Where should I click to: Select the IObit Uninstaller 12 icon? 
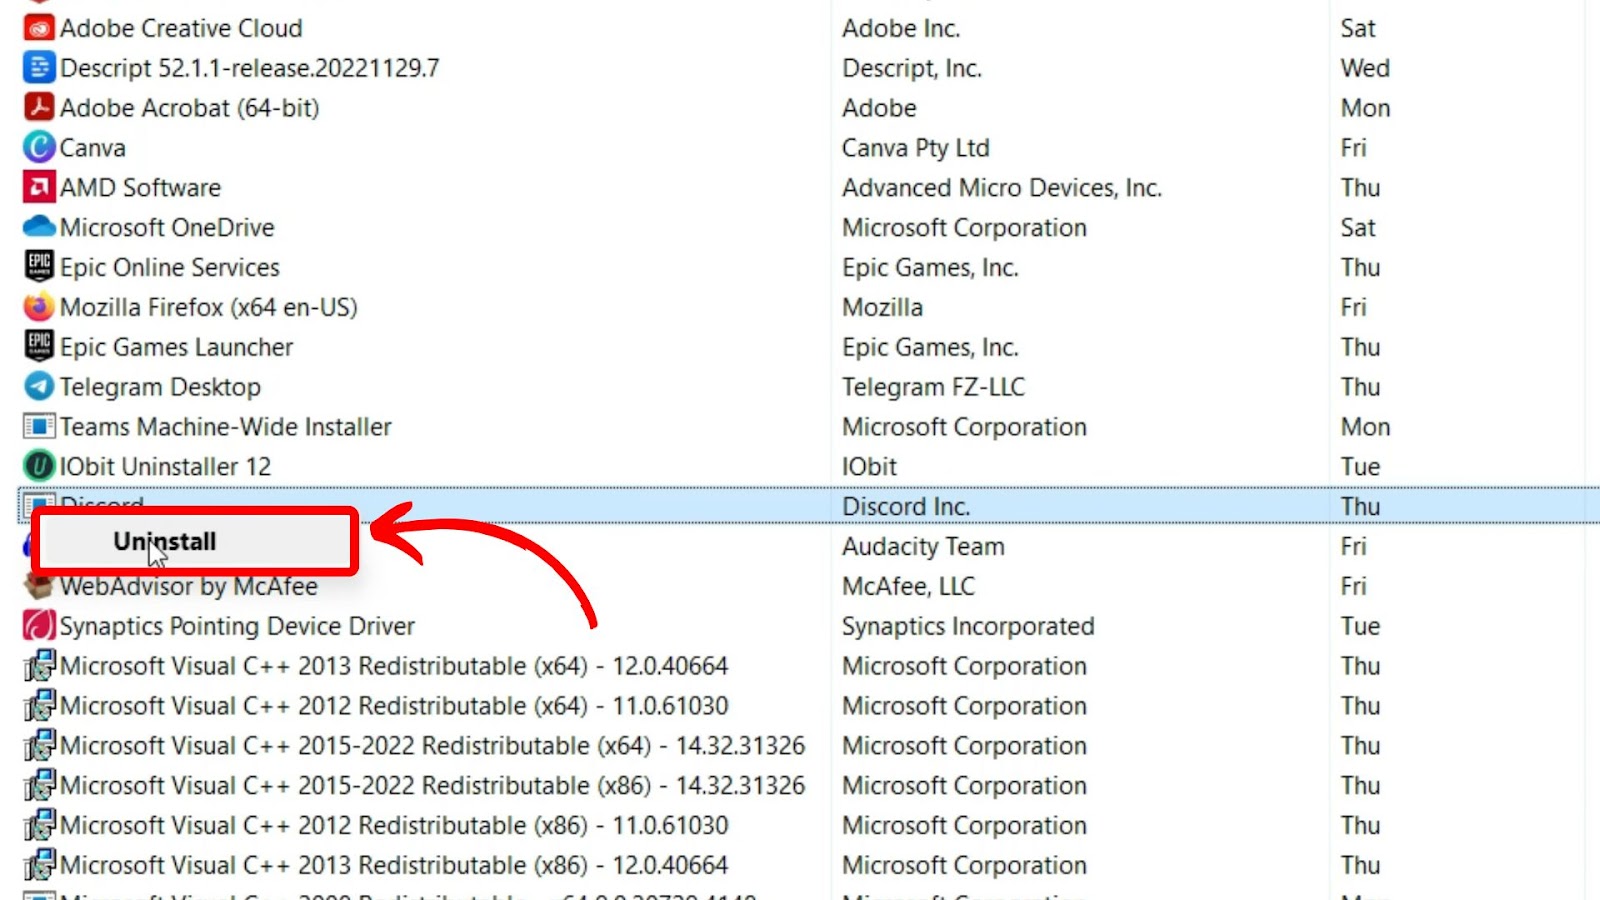(39, 466)
